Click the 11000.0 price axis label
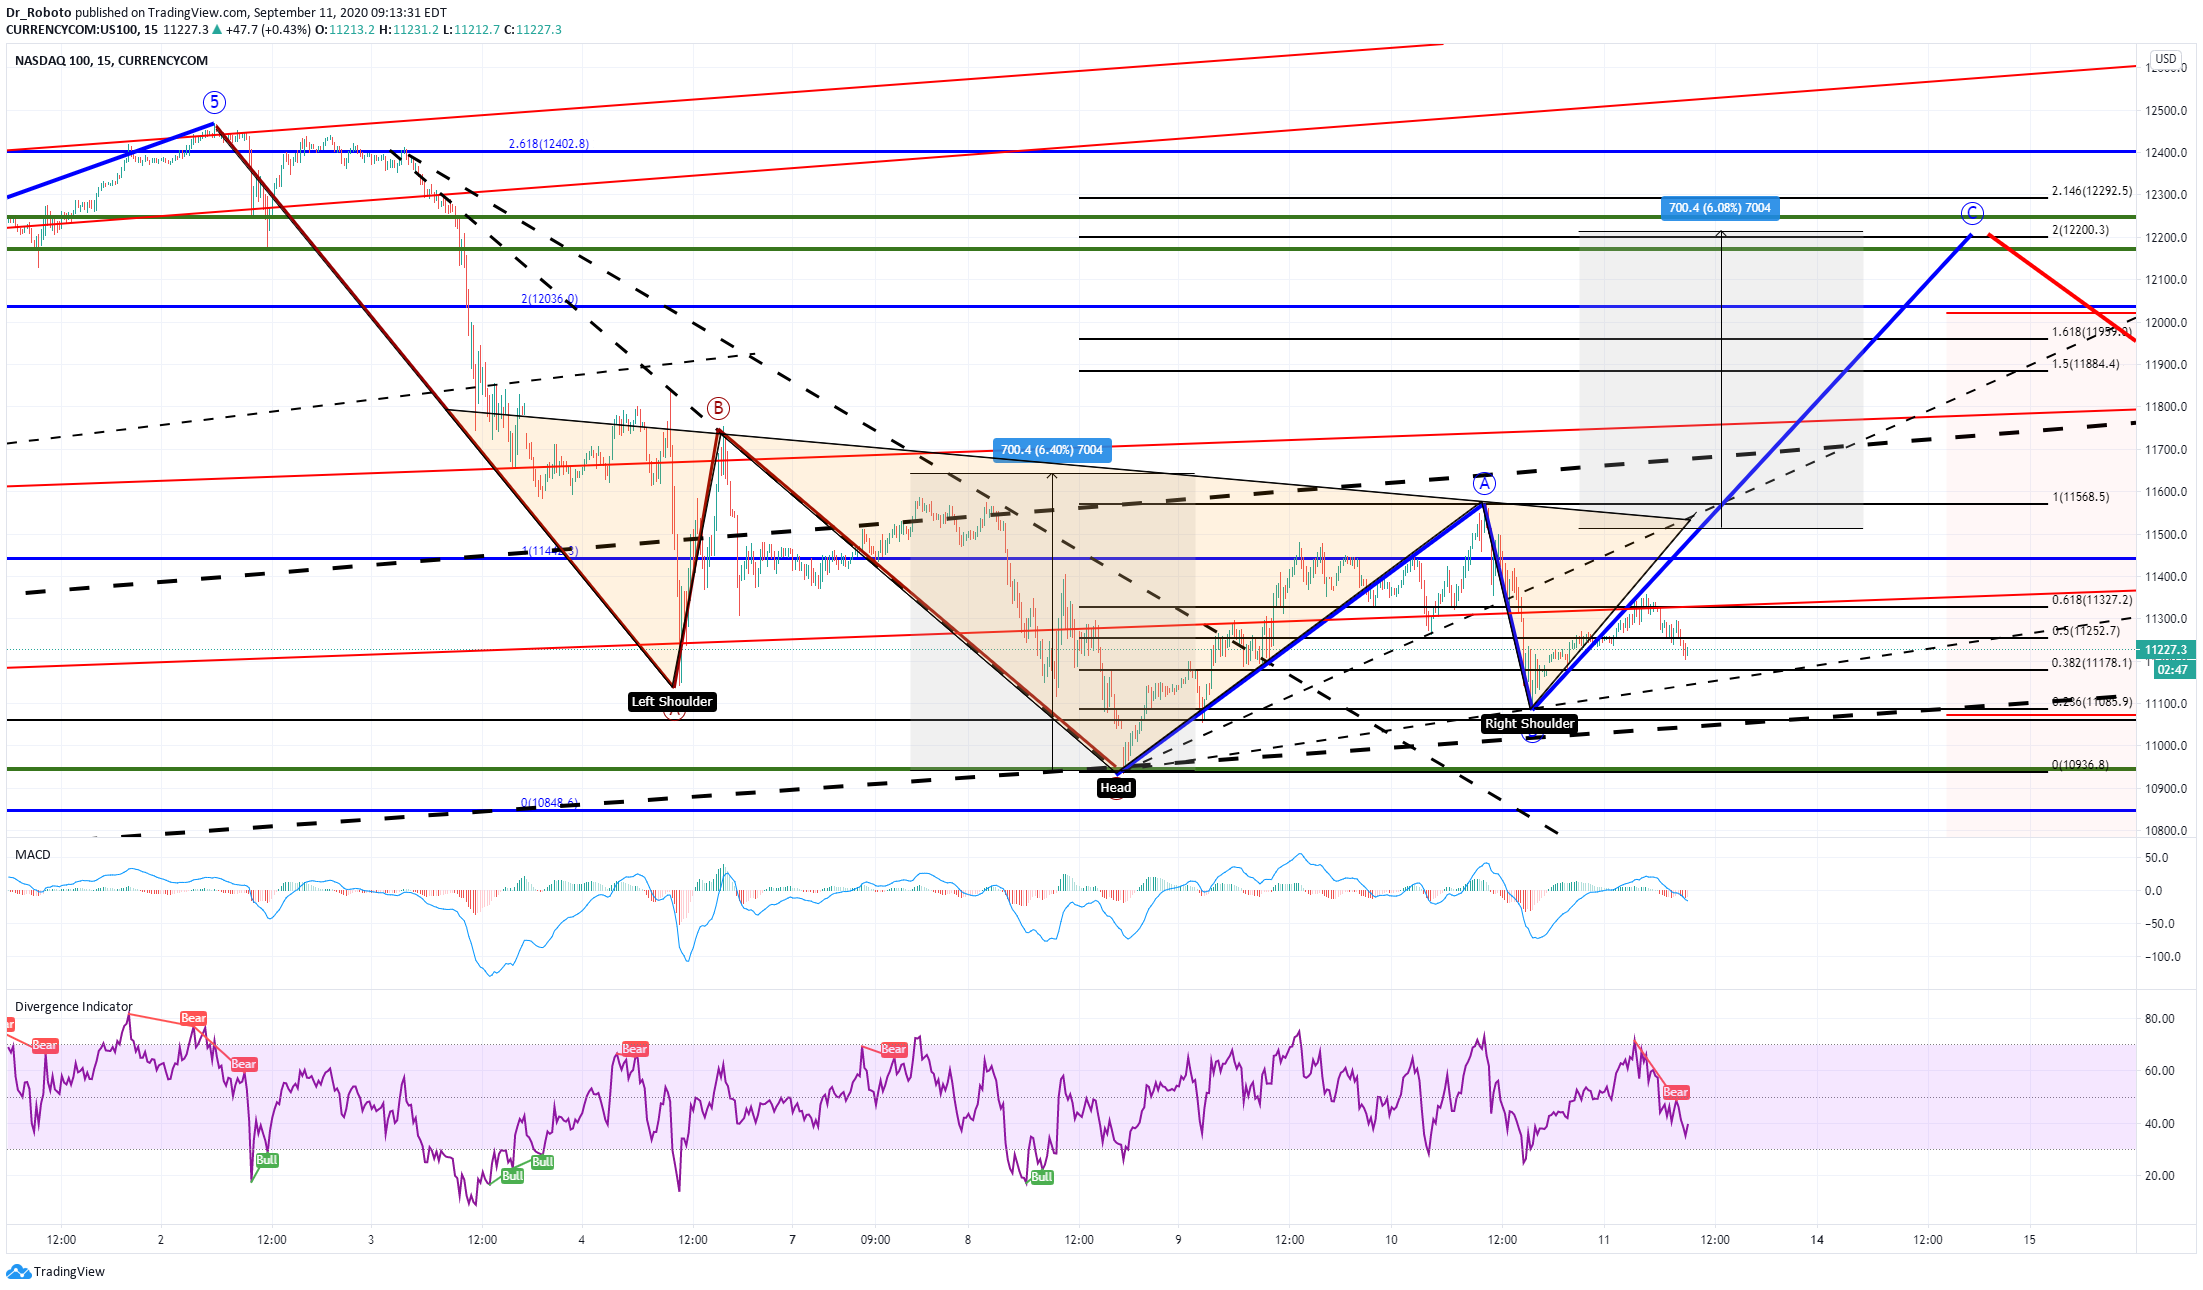The image size is (2203, 1290). pos(2166,745)
